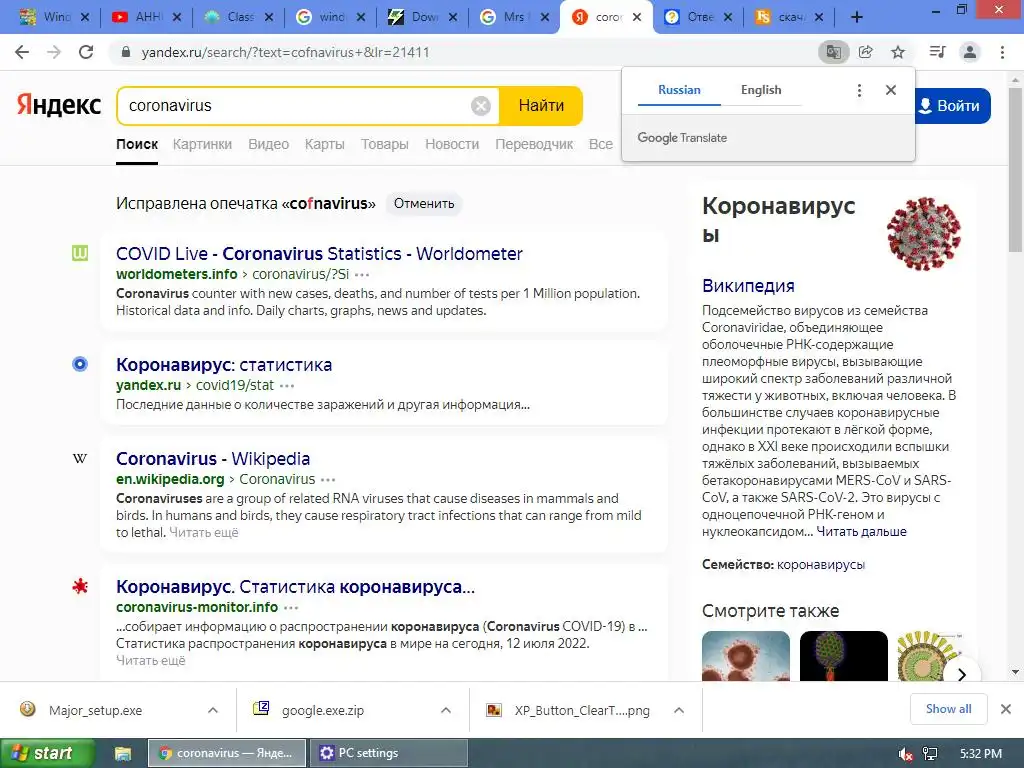
Task: Click the Worldometer result favicon
Action: [x=80, y=253]
